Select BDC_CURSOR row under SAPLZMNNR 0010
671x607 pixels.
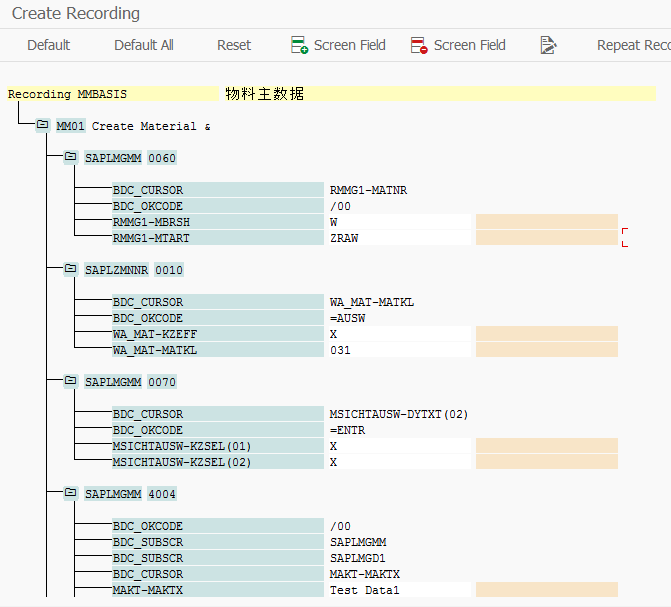click(218, 302)
